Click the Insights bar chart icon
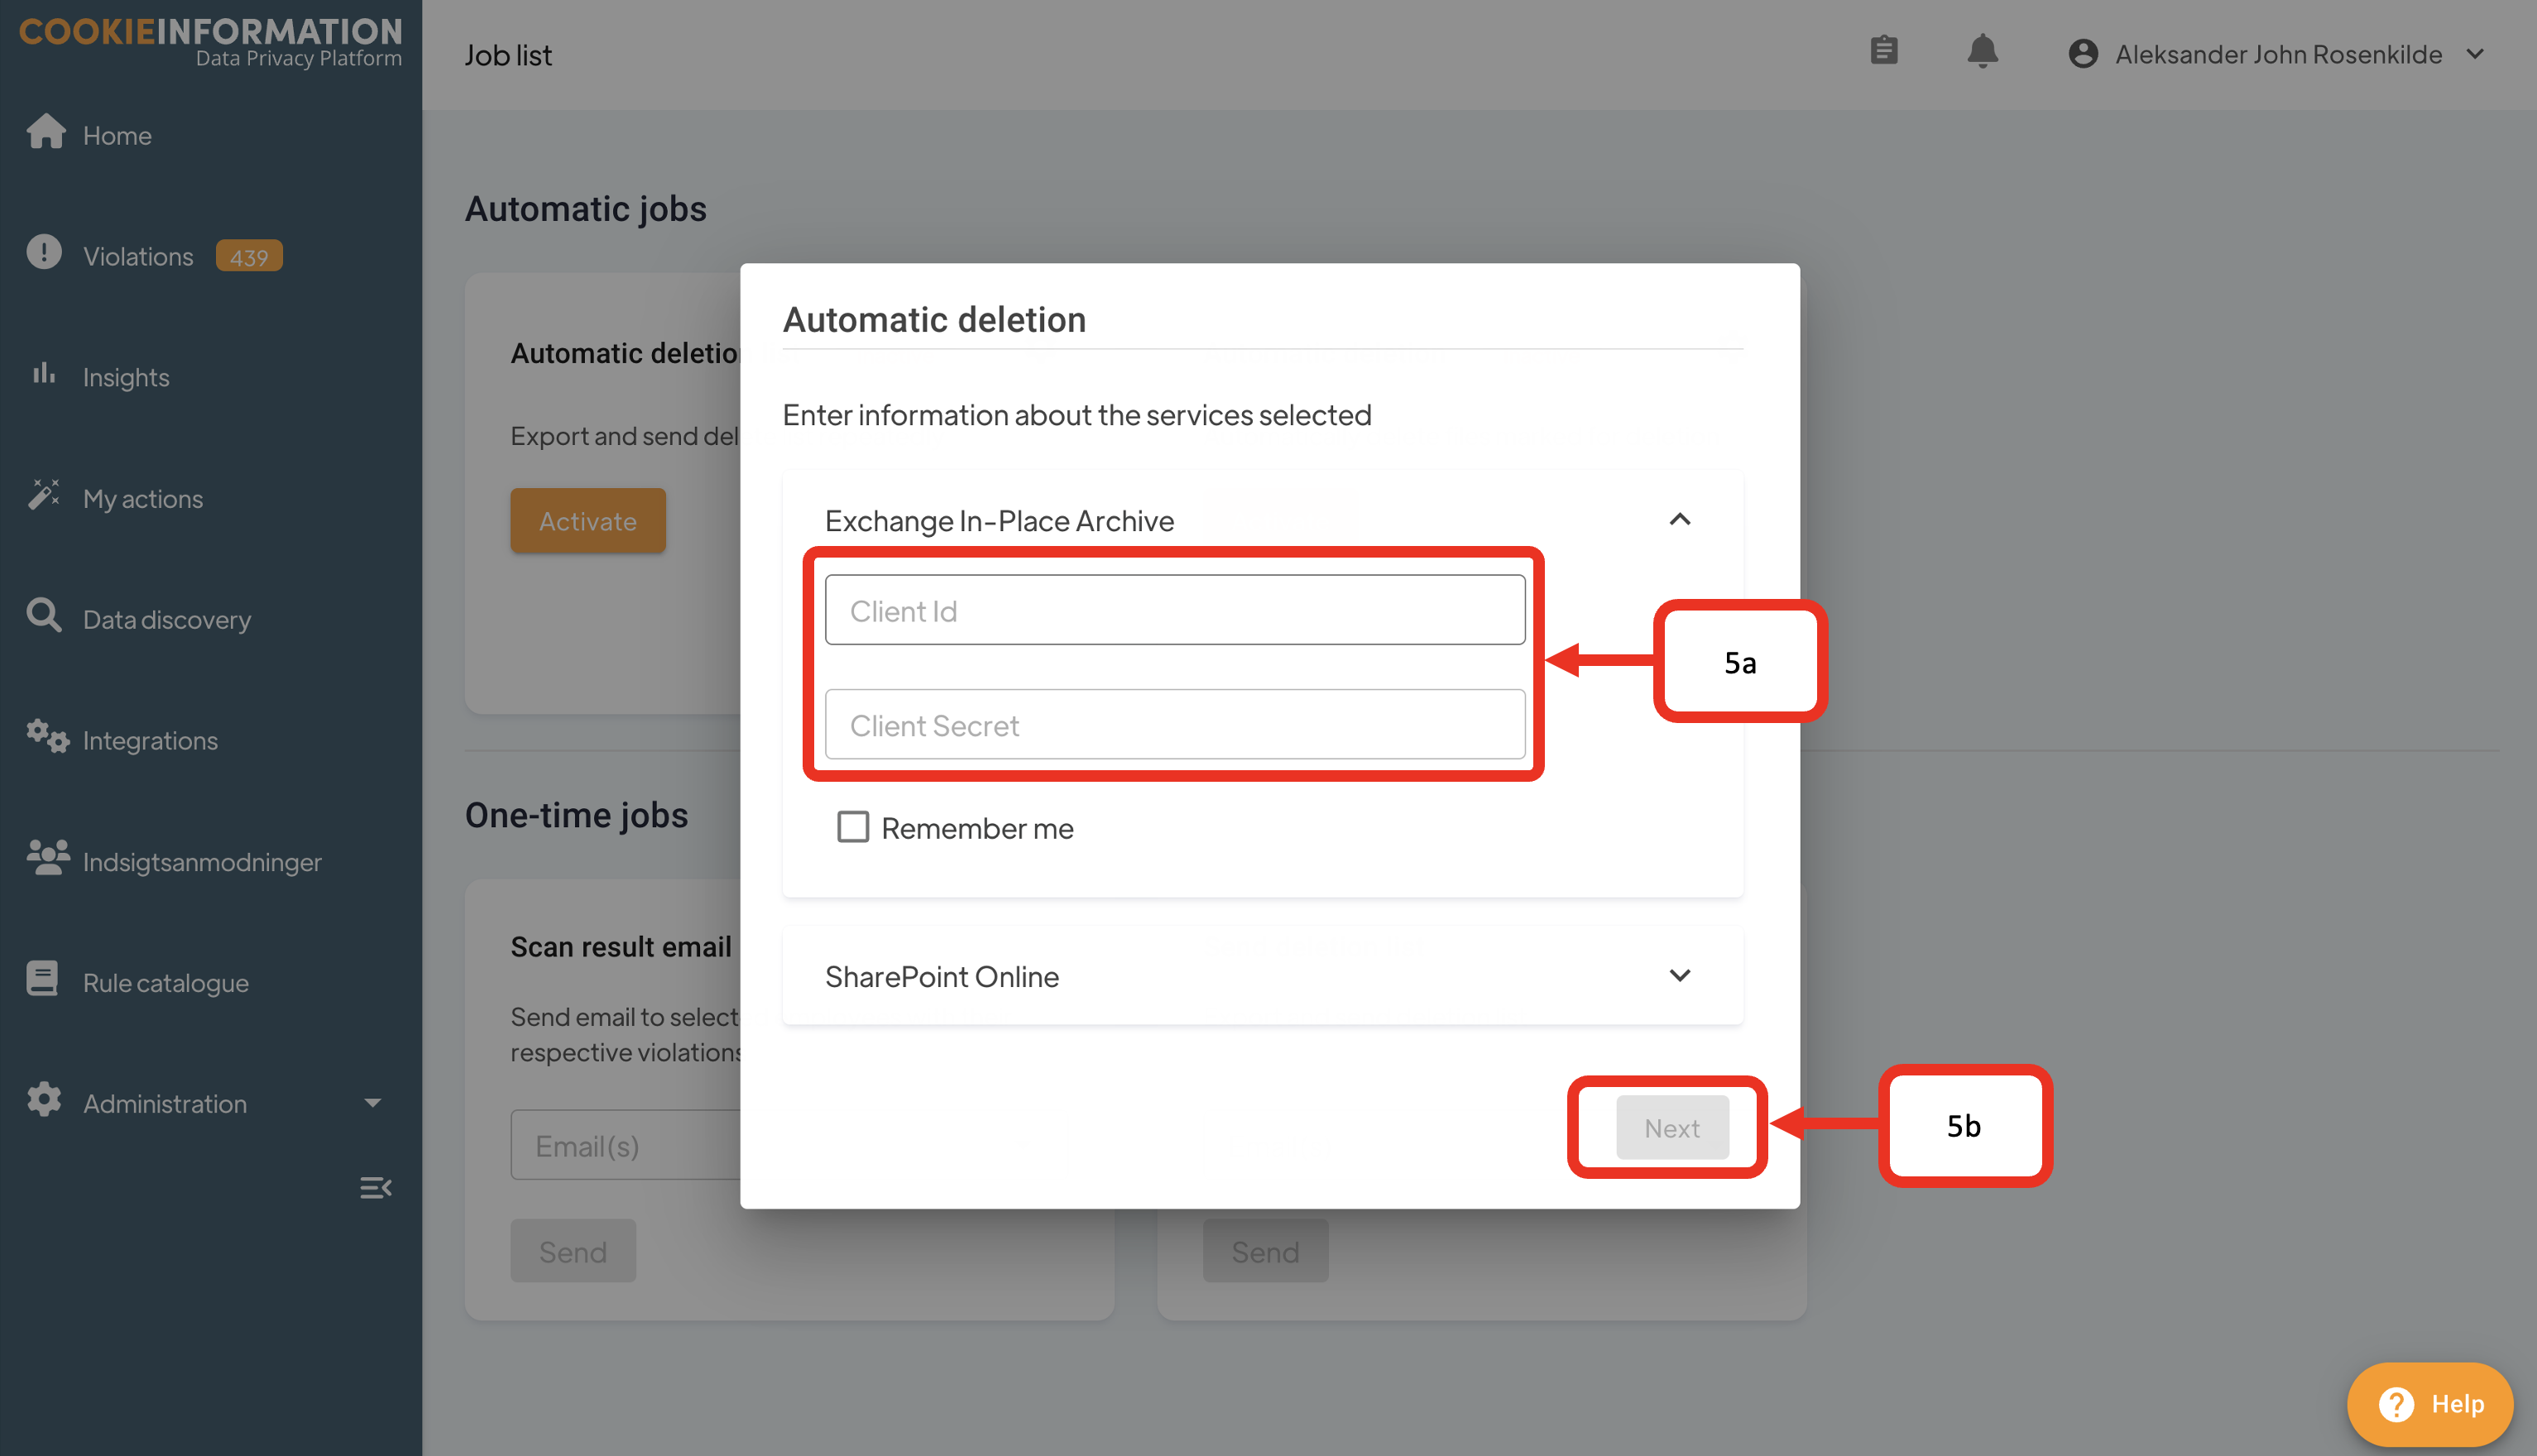 [x=44, y=374]
